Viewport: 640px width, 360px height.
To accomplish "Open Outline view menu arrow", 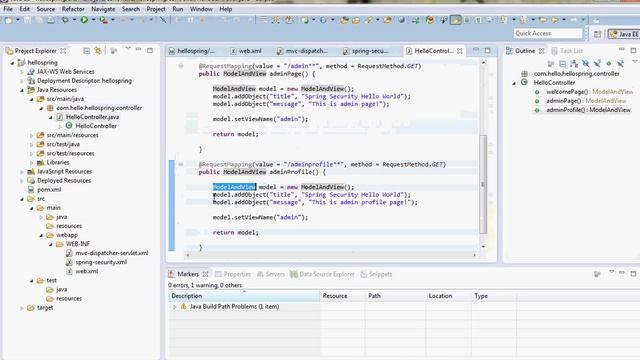I will tap(634, 62).
